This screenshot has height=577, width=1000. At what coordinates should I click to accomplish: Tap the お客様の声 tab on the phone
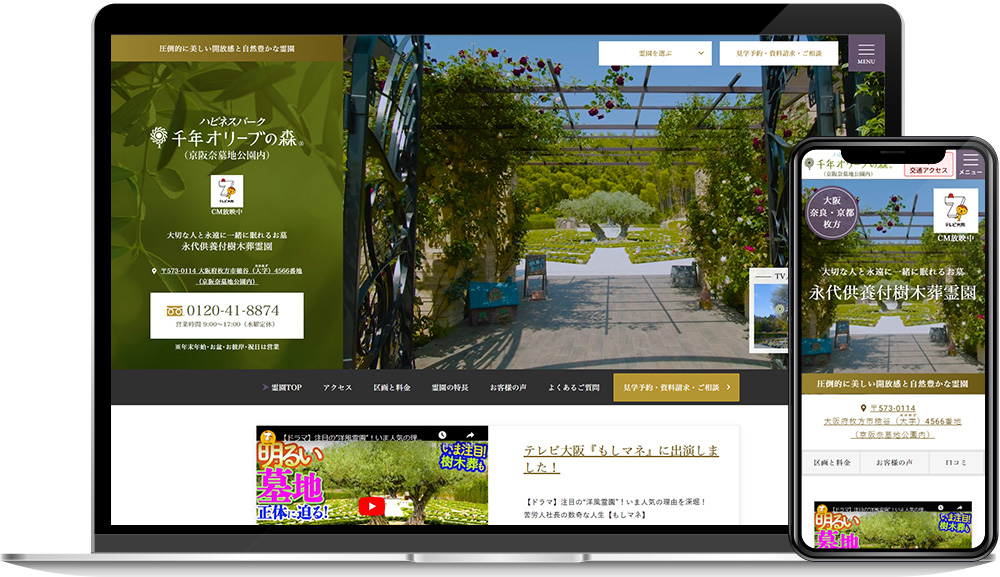coord(894,462)
